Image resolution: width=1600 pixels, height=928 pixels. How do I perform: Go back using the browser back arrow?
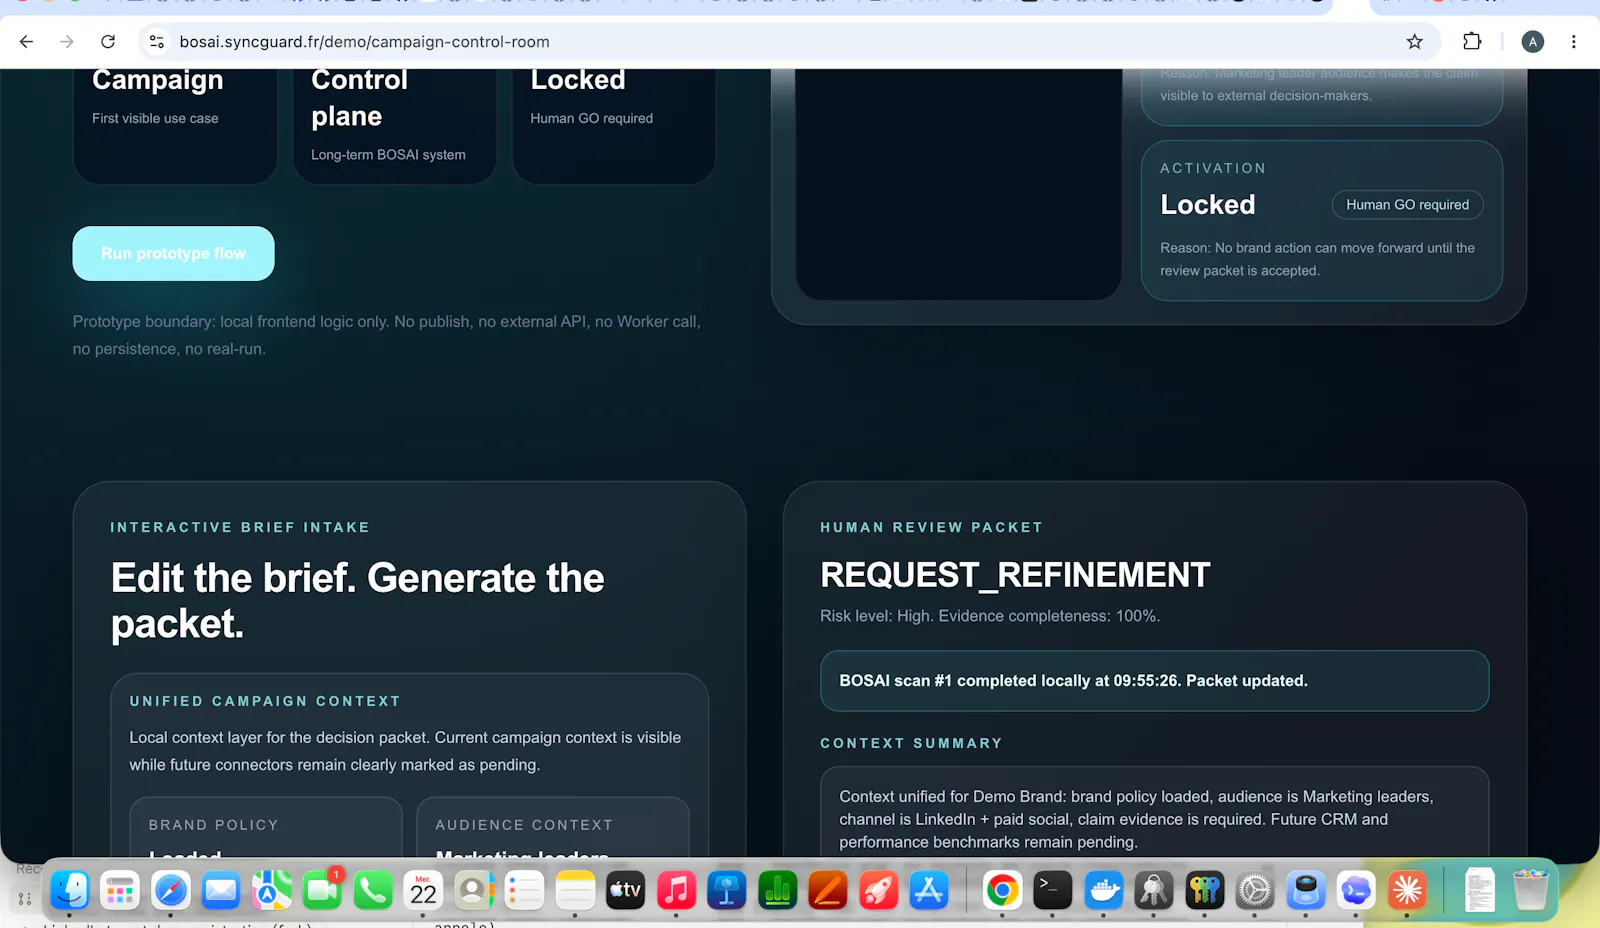pyautogui.click(x=27, y=42)
